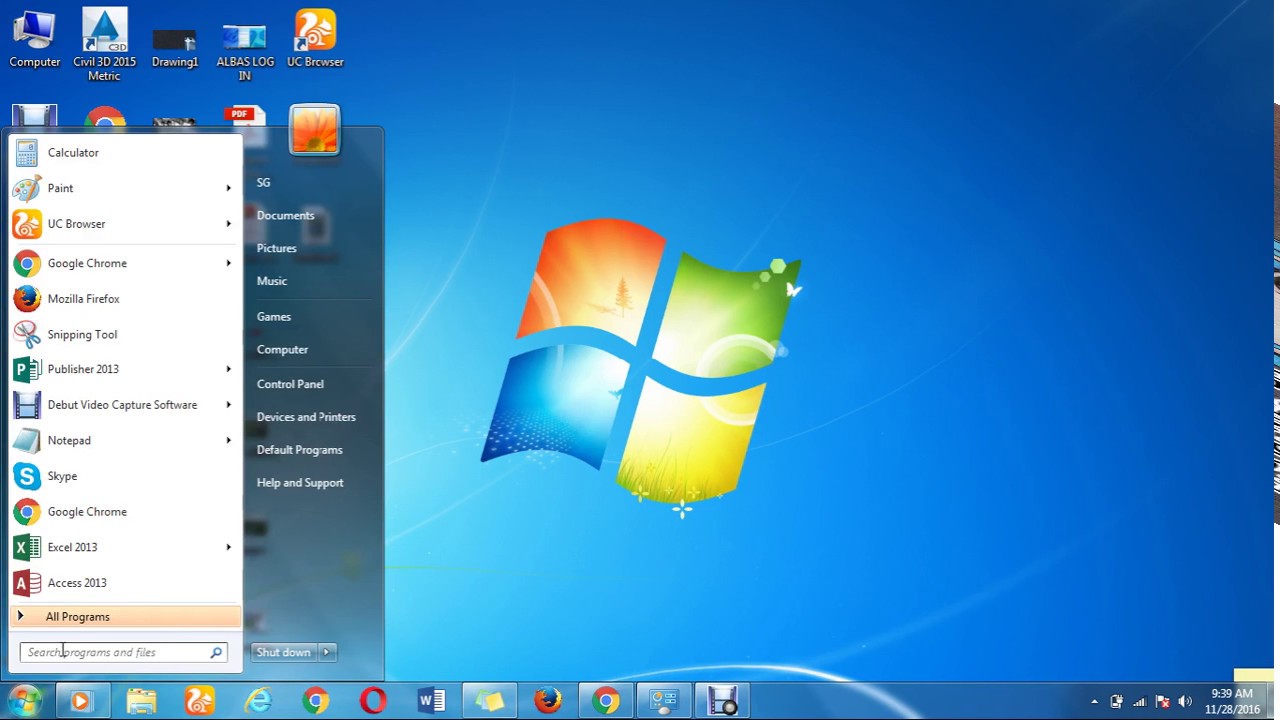Open Internet Explorer from the taskbar
This screenshot has height=720, width=1280.
click(258, 700)
